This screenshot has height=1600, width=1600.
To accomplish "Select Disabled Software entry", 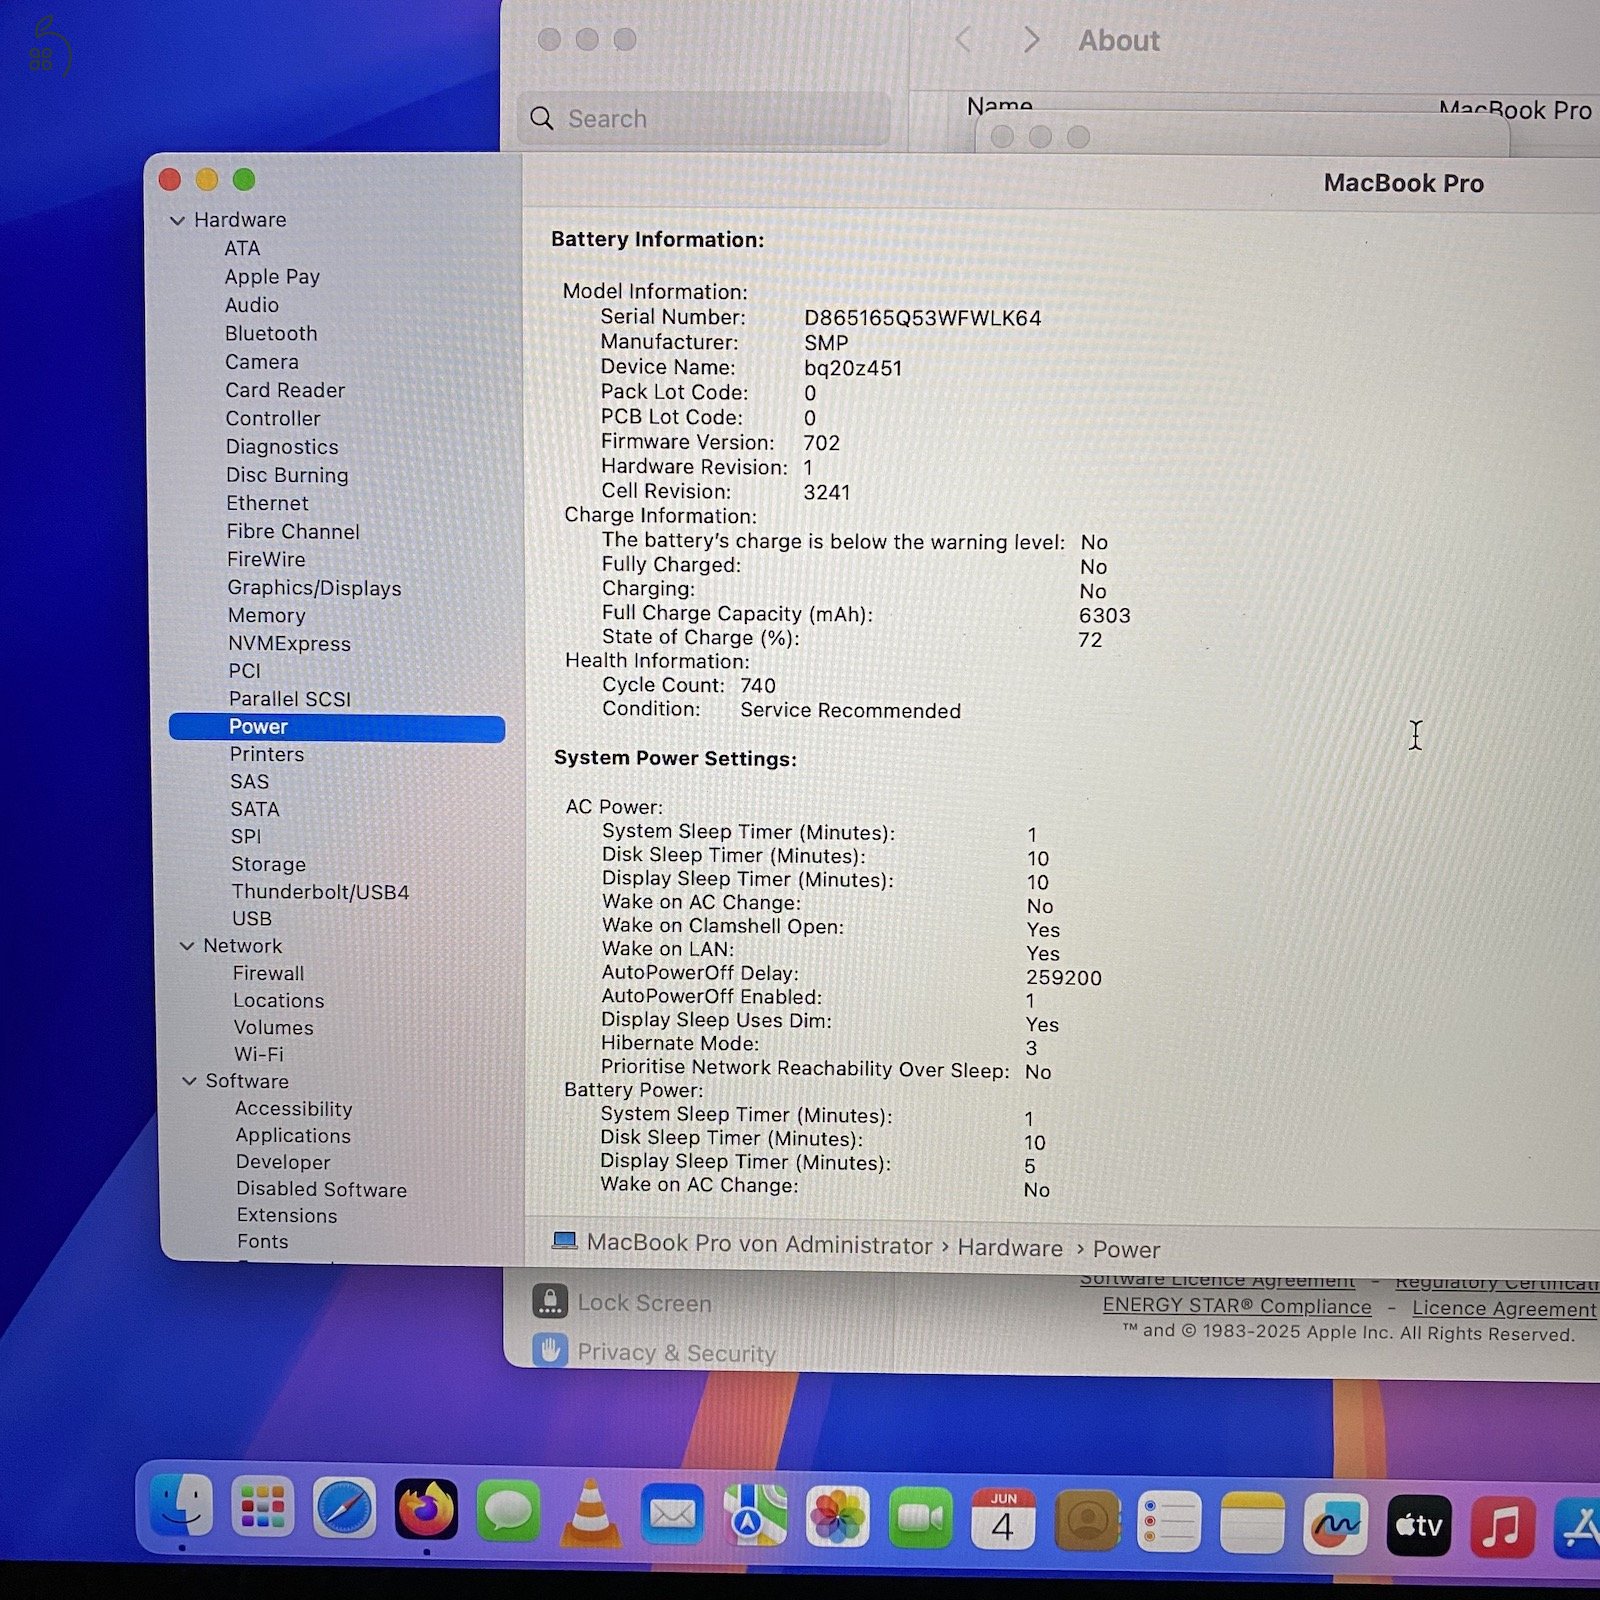I will pos(321,1190).
